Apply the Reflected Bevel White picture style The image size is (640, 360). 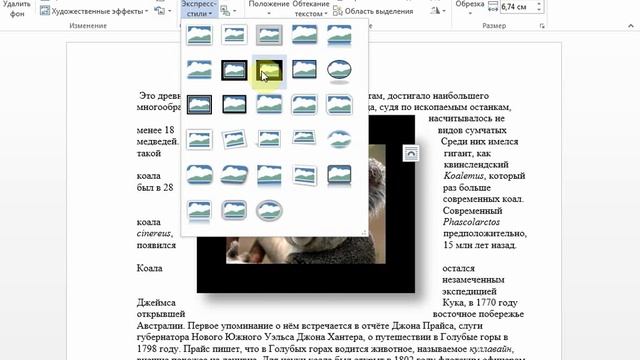(199, 211)
